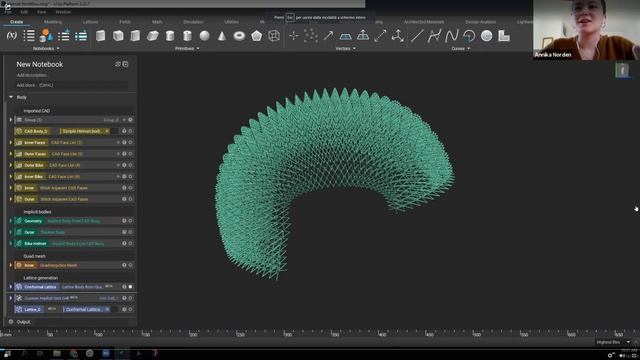Open the Curves group dropdown

tap(460, 49)
